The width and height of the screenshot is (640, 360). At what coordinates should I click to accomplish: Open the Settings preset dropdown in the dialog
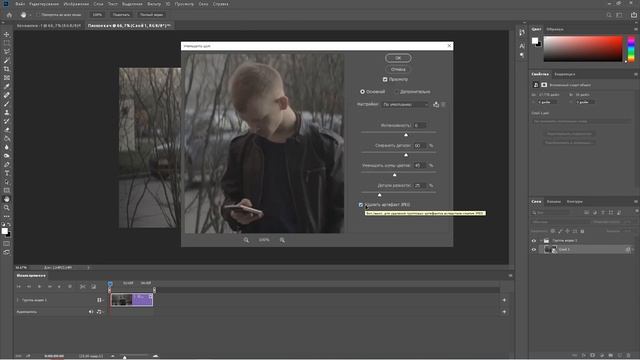[x=405, y=104]
